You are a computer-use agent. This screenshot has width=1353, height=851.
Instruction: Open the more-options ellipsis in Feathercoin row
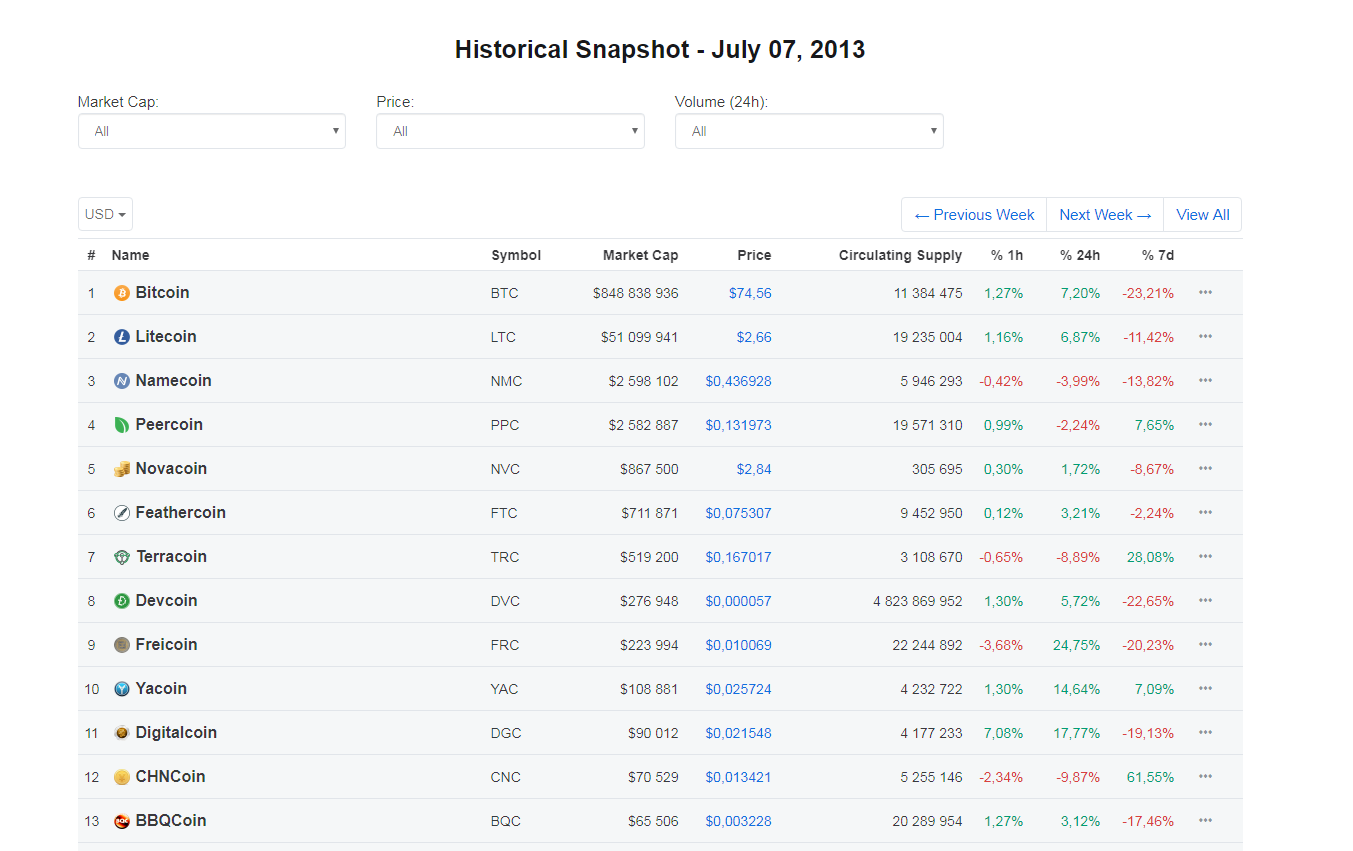point(1205,513)
